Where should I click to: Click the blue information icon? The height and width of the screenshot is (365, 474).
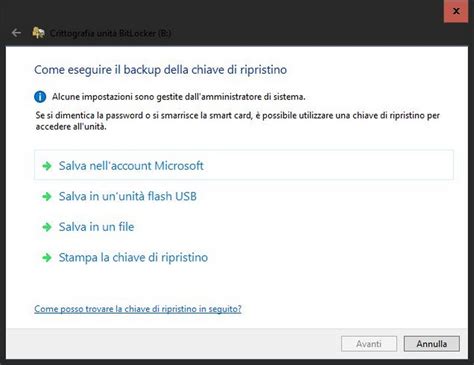tap(40, 97)
